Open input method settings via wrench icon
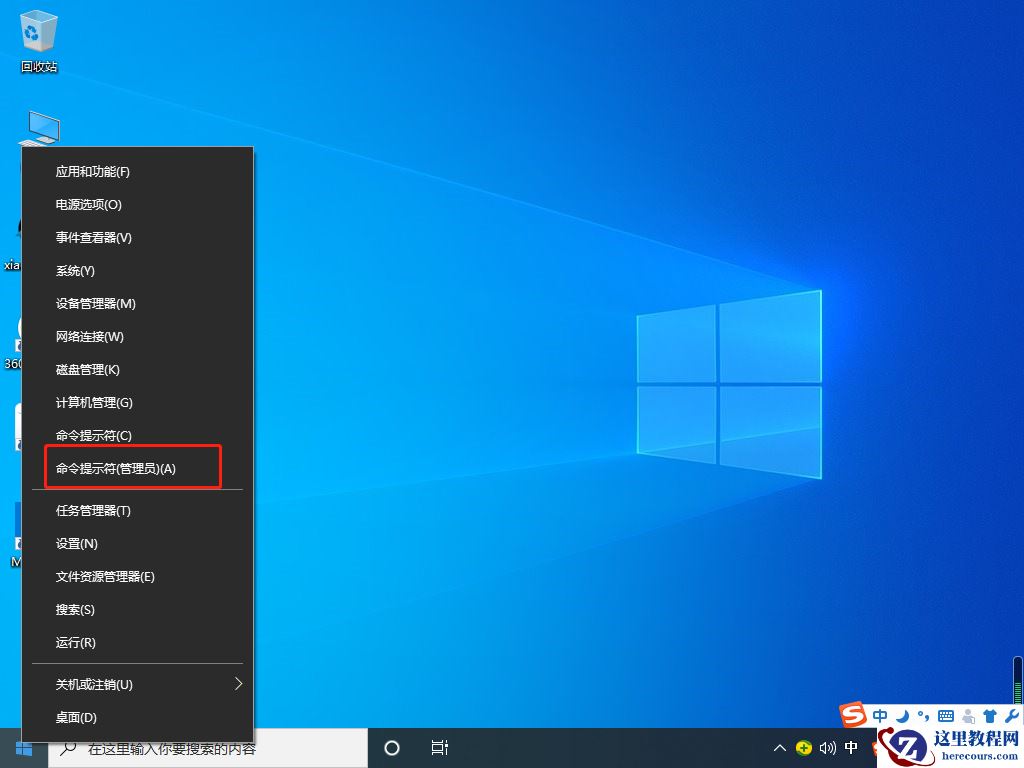Screen dimensions: 1024x768 tap(1010, 715)
